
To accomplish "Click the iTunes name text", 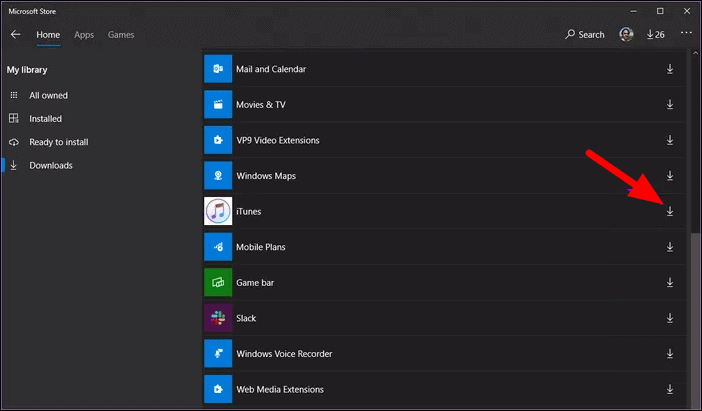I will (x=248, y=211).
